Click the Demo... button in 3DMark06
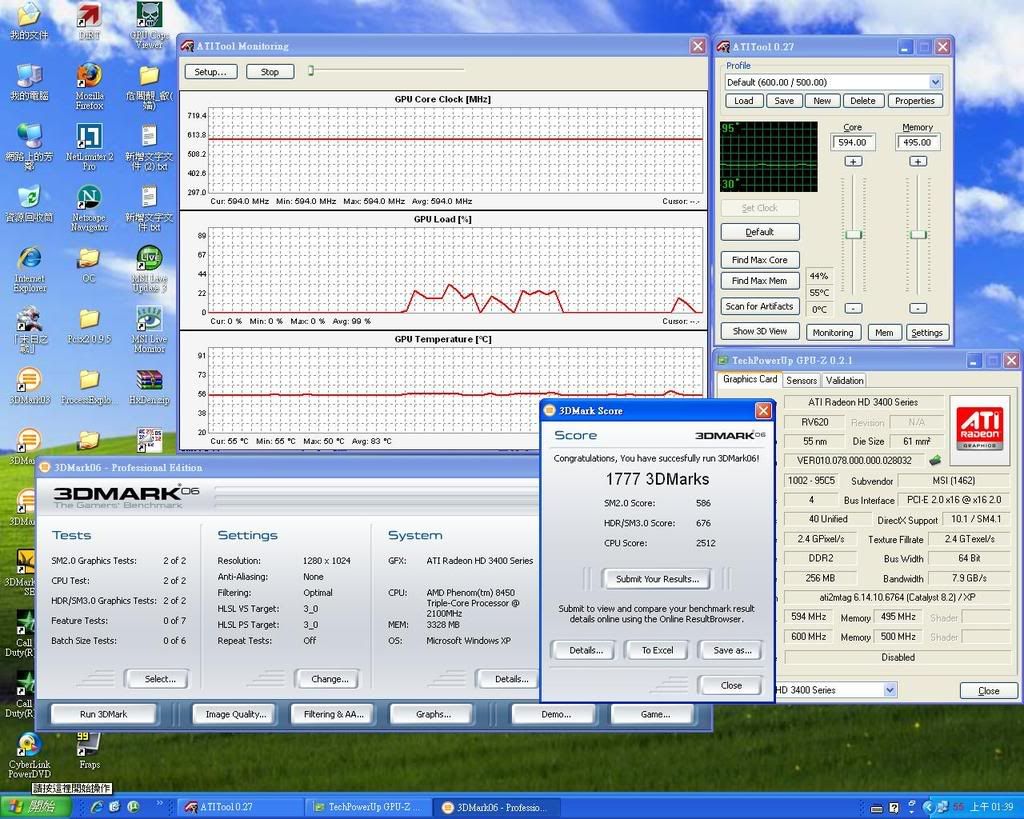This screenshot has height=819, width=1024. (556, 714)
